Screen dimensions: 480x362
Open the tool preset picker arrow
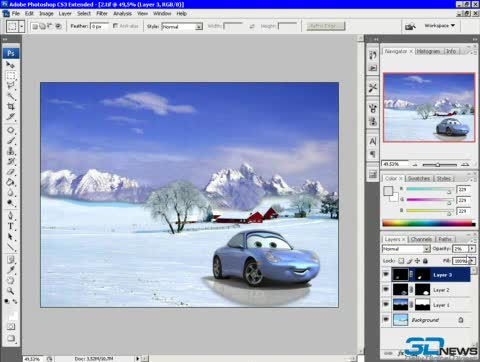click(22, 26)
